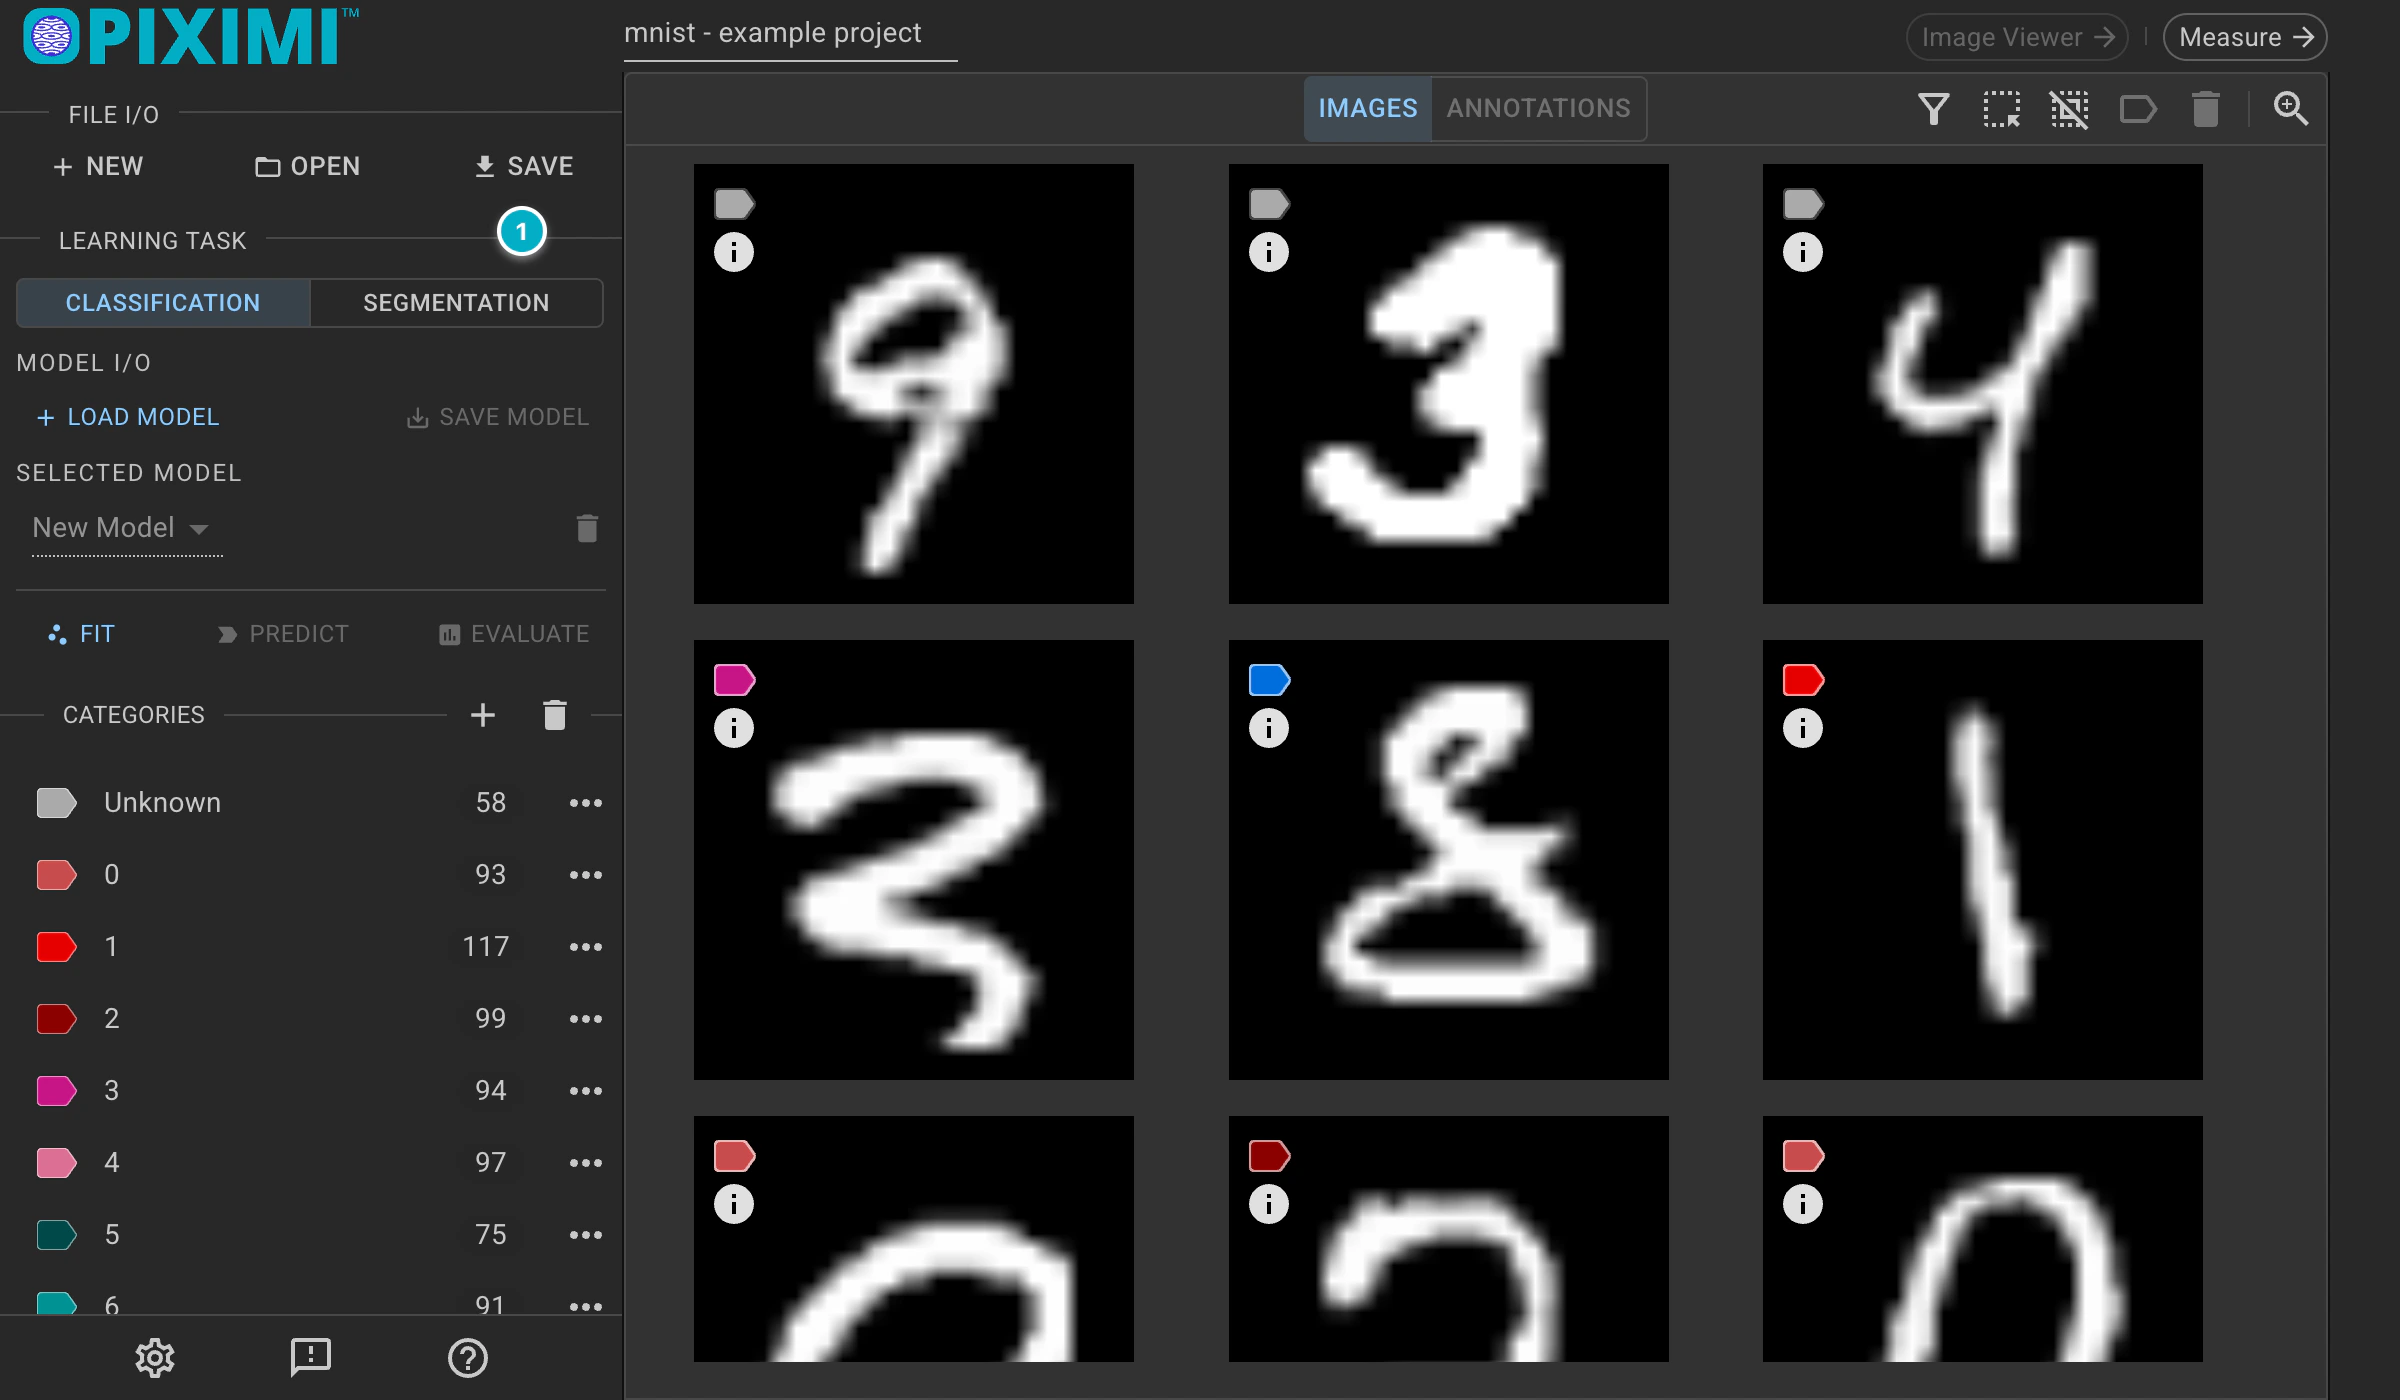The image size is (2400, 1400).
Task: Delete selected model trash icon
Action: click(x=587, y=528)
